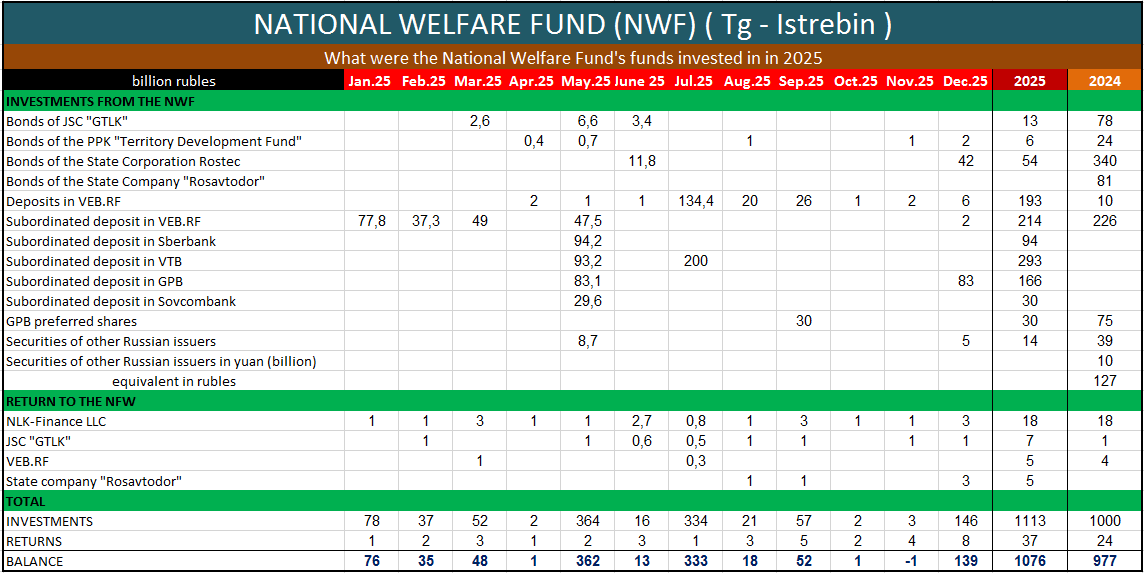Click the 94,2 Sberbank deposit value
Image resolution: width=1144 pixels, height=573 pixels.
586,241
